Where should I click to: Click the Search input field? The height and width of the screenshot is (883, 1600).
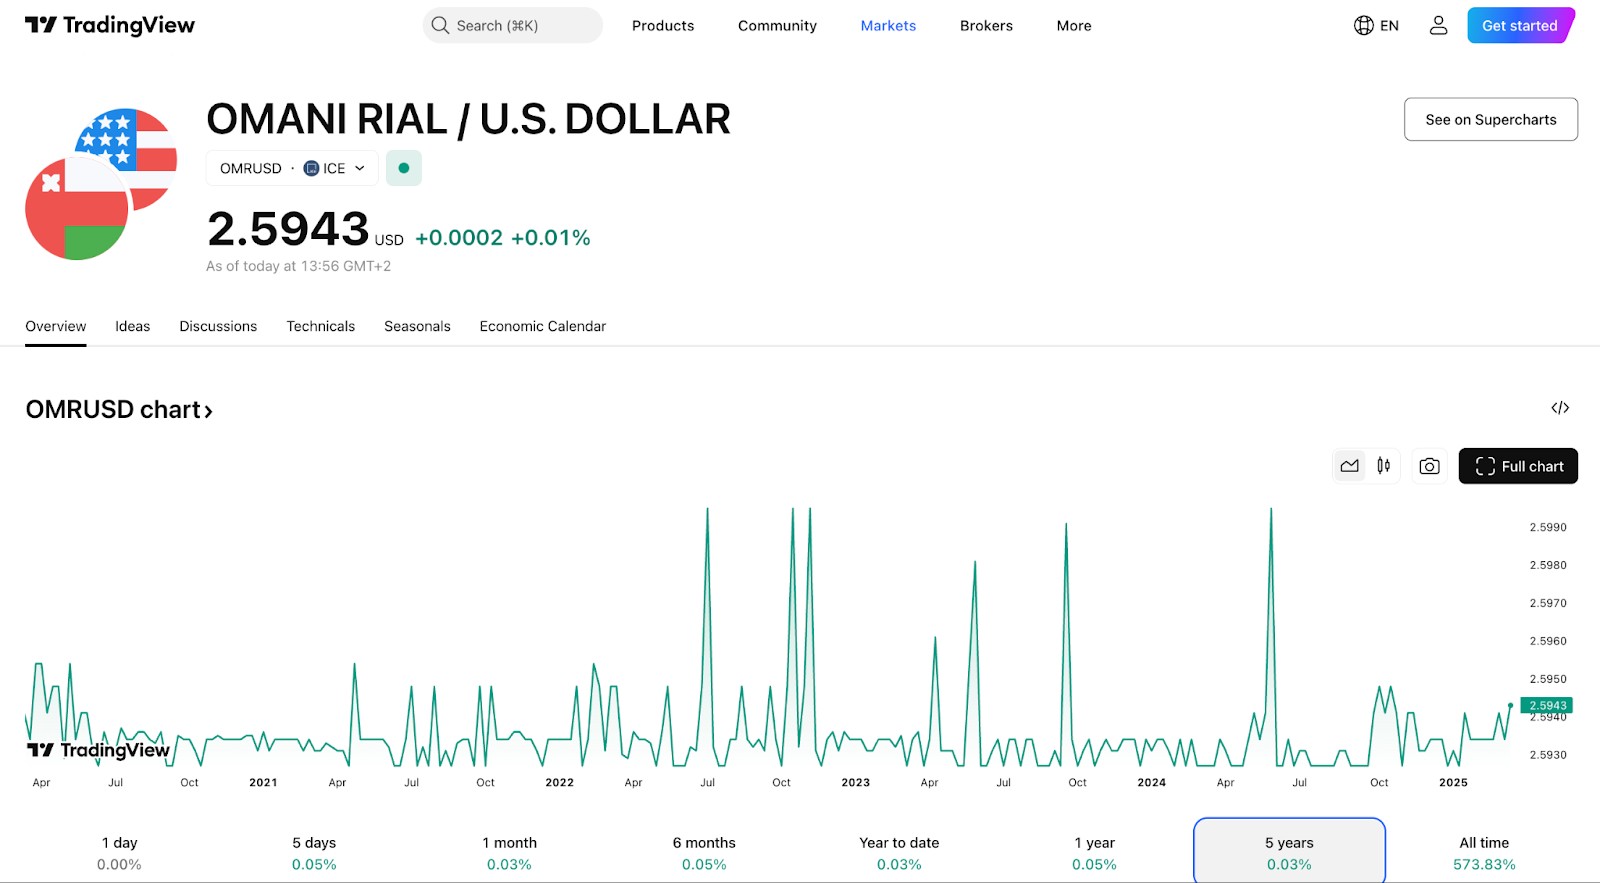[512, 25]
